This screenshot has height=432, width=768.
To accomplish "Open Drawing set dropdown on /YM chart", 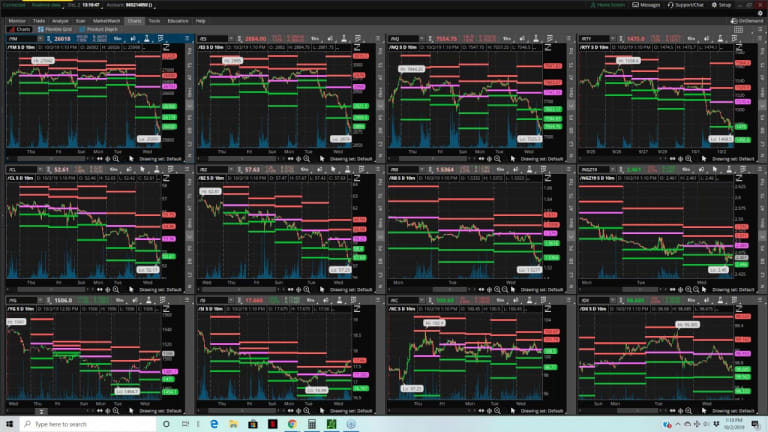I will click(x=161, y=159).
